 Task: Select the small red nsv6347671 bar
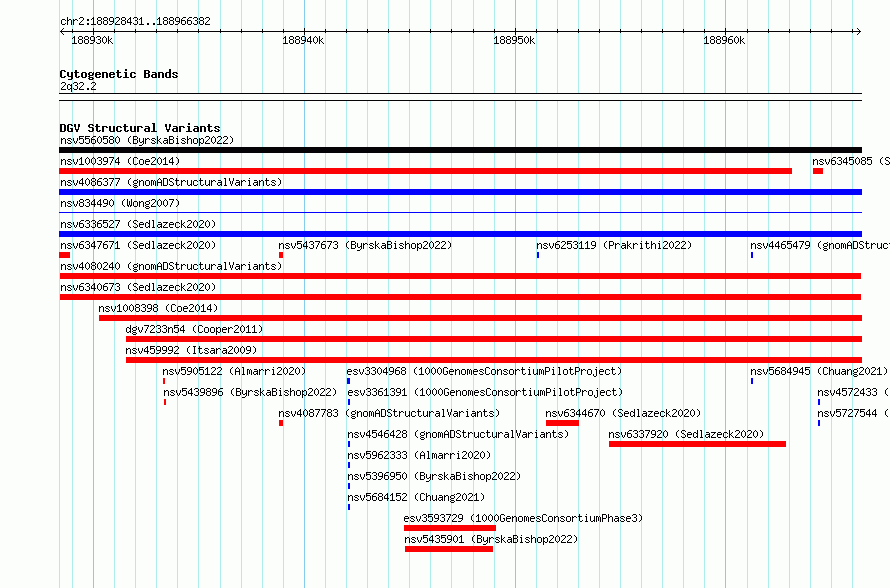coord(64,255)
